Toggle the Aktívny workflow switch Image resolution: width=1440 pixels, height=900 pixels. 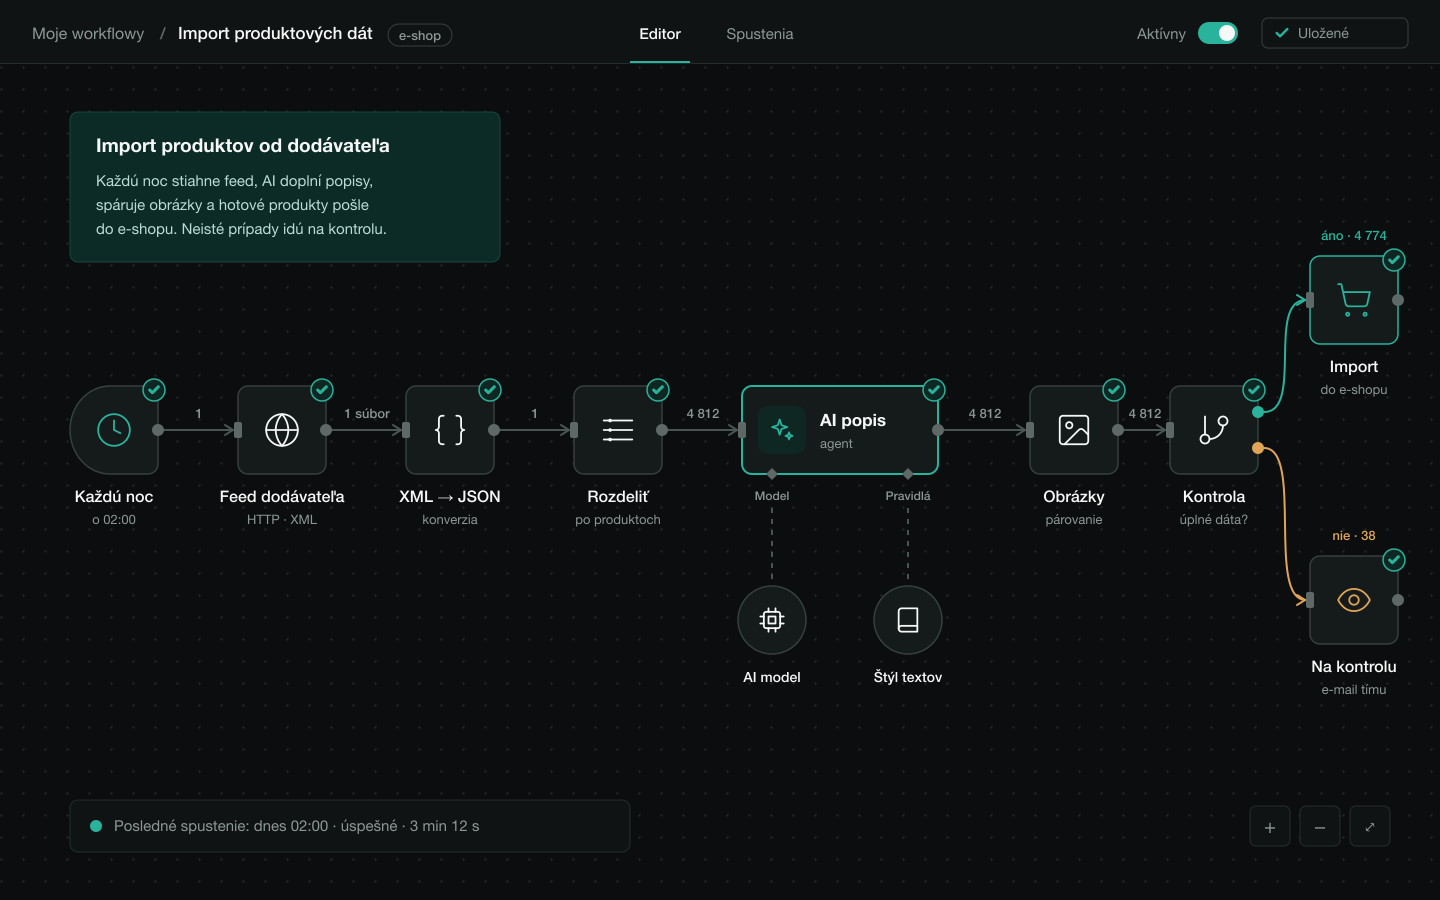(x=1218, y=33)
